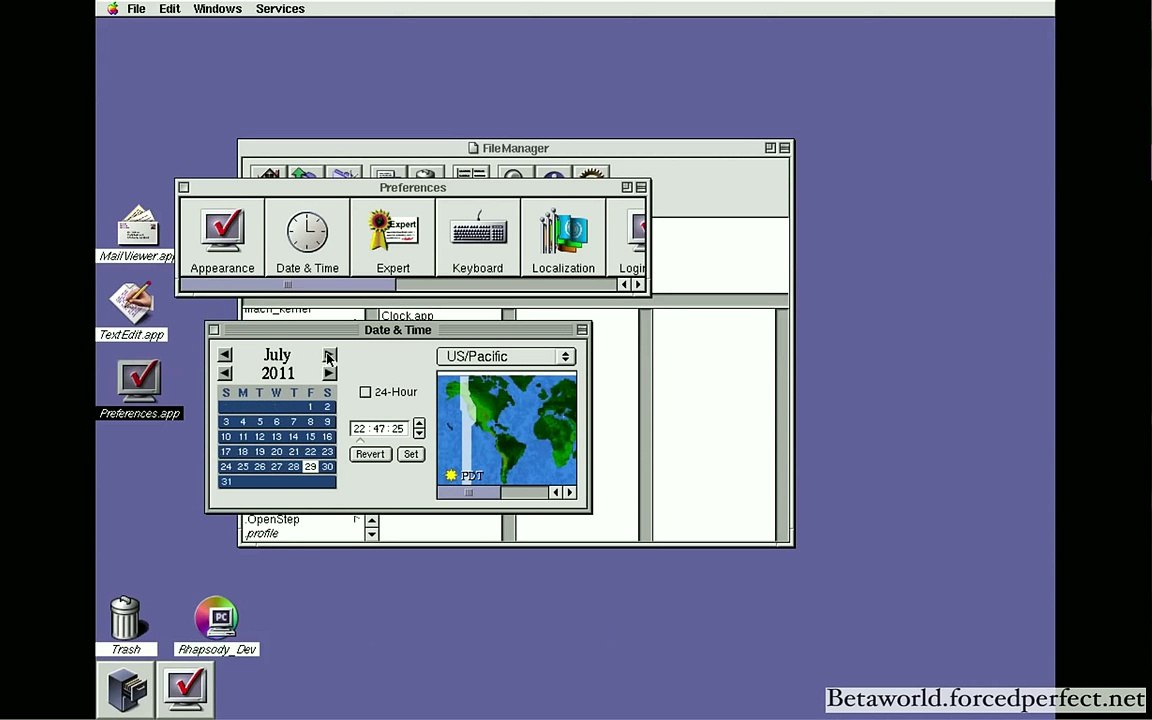Open the Appearance preferences pane
The image size is (1152, 720).
click(222, 237)
